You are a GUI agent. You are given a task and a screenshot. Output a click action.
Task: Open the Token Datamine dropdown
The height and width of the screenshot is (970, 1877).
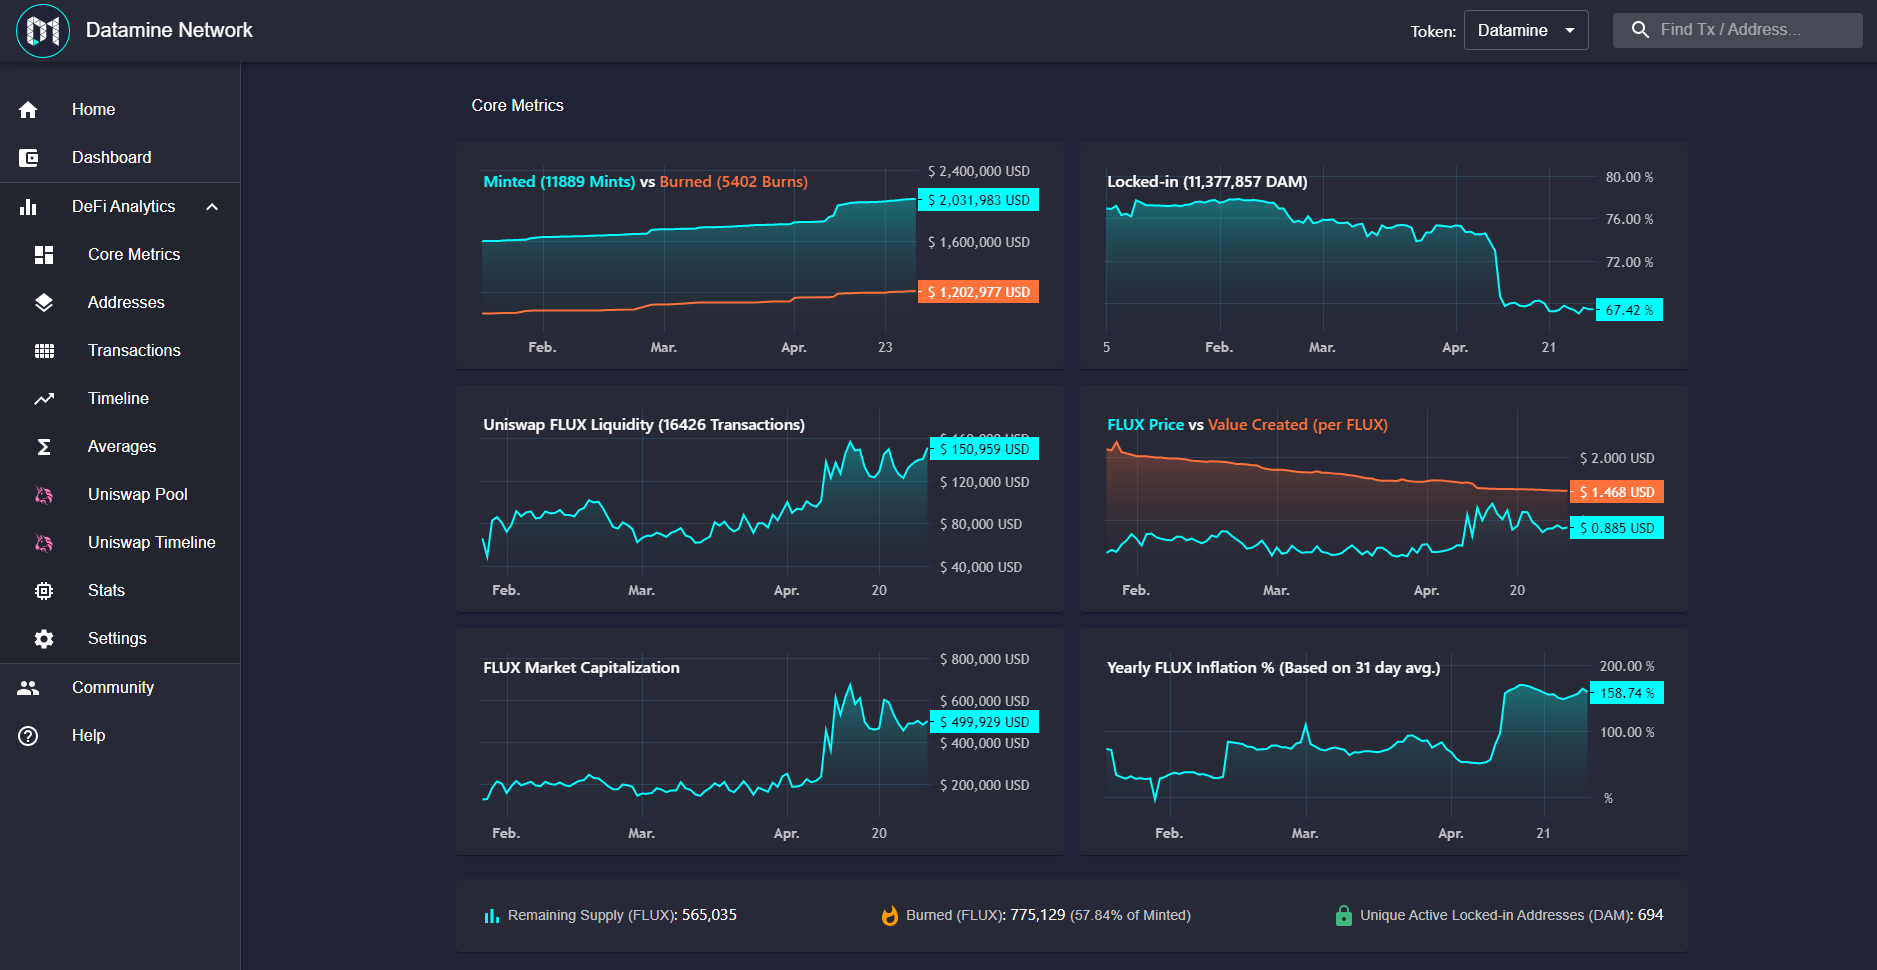(x=1526, y=30)
